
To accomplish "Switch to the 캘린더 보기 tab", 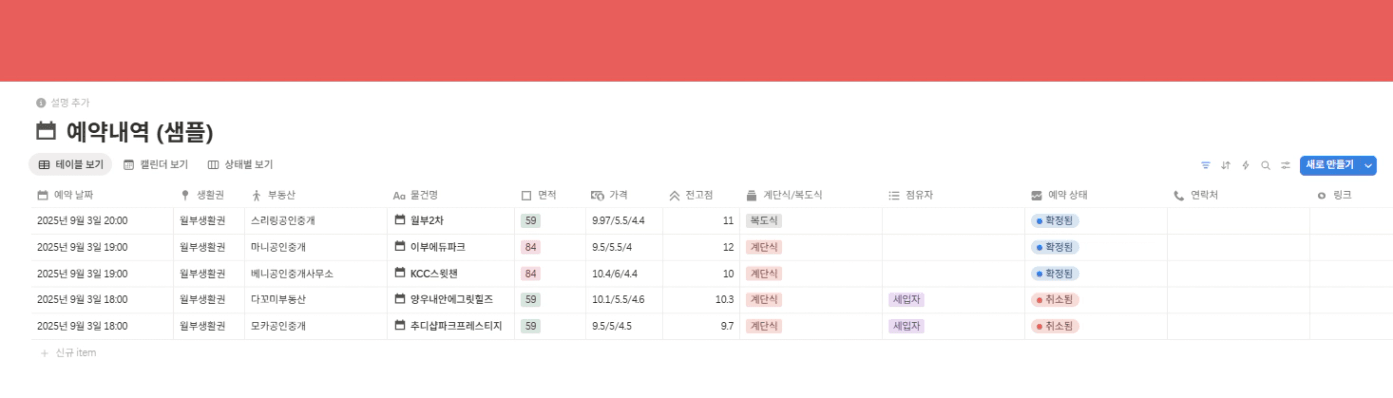I will click(155, 165).
